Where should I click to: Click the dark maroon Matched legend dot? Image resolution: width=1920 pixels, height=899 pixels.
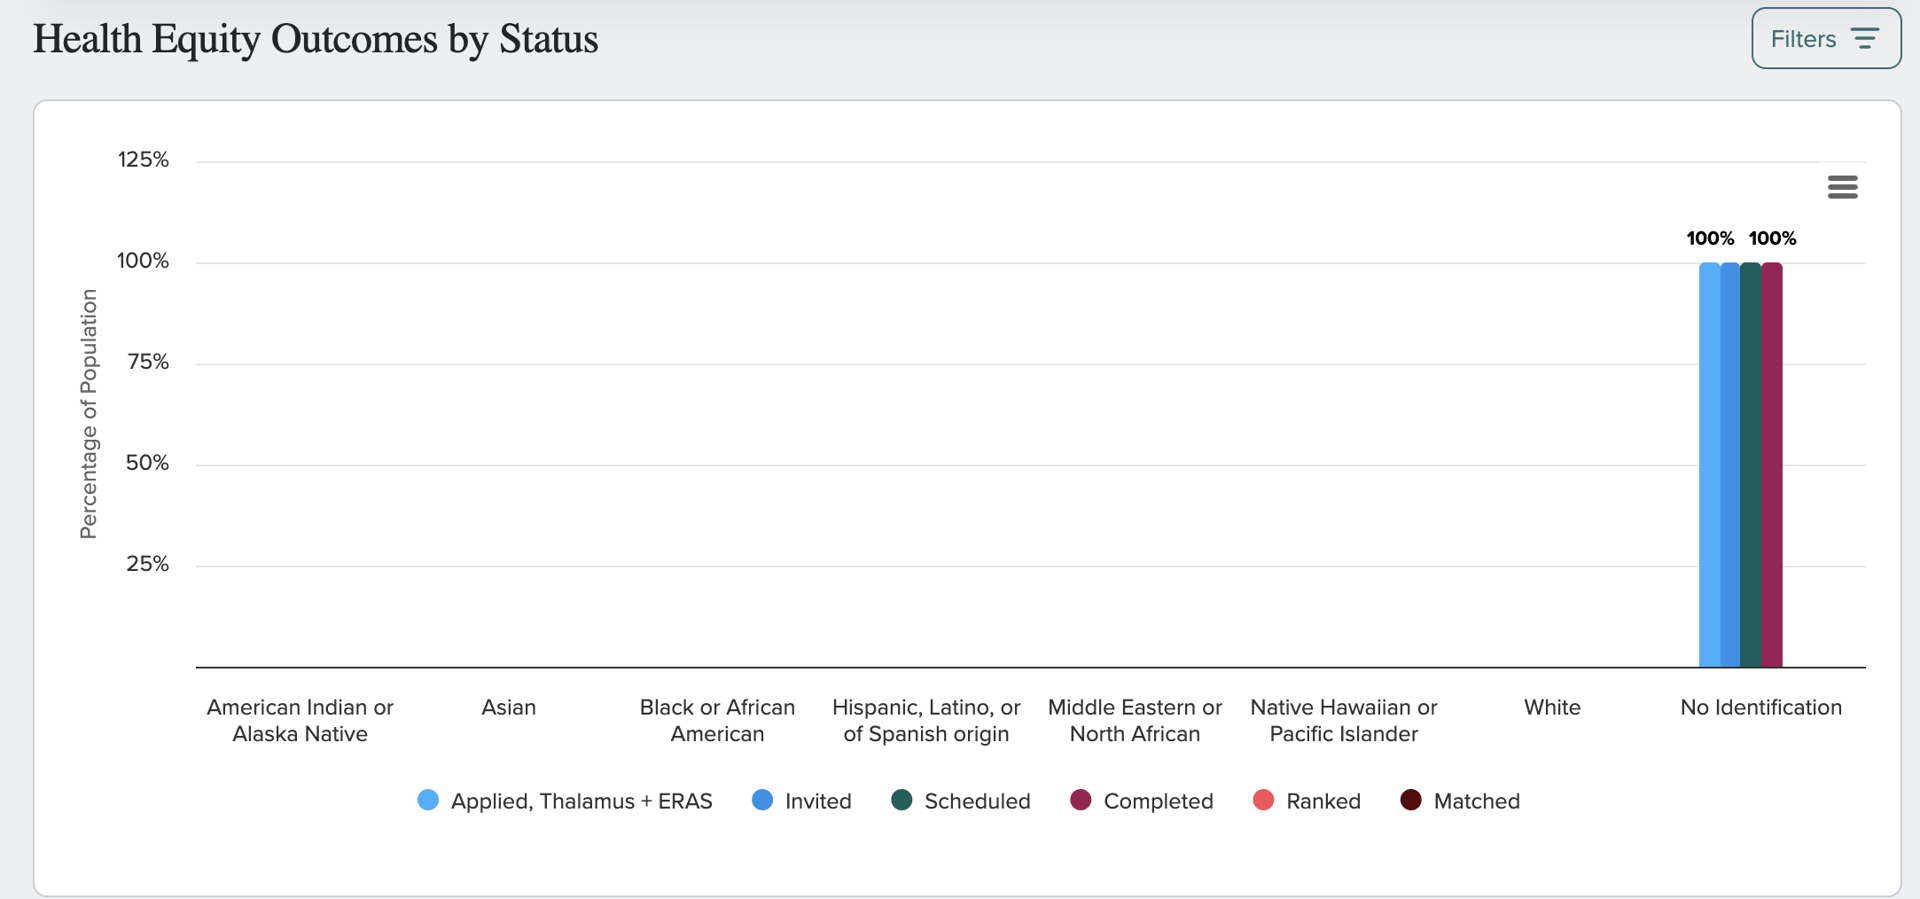tap(1410, 800)
